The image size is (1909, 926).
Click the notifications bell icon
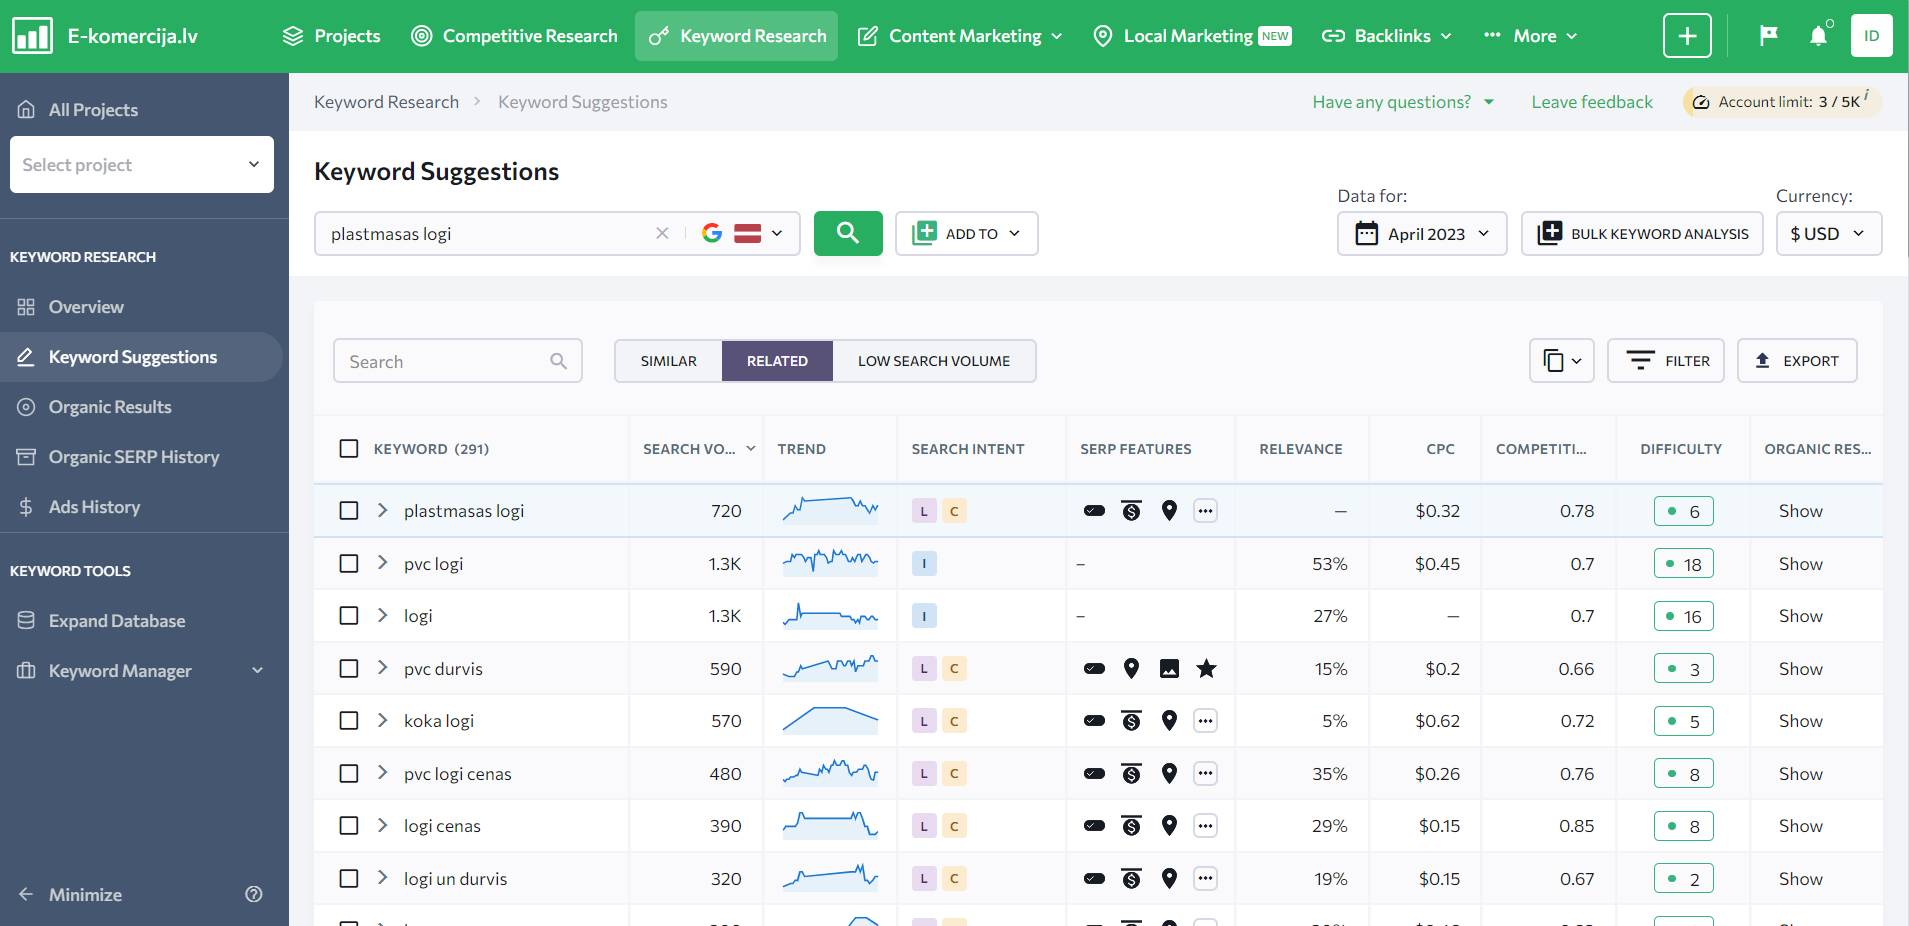point(1818,36)
